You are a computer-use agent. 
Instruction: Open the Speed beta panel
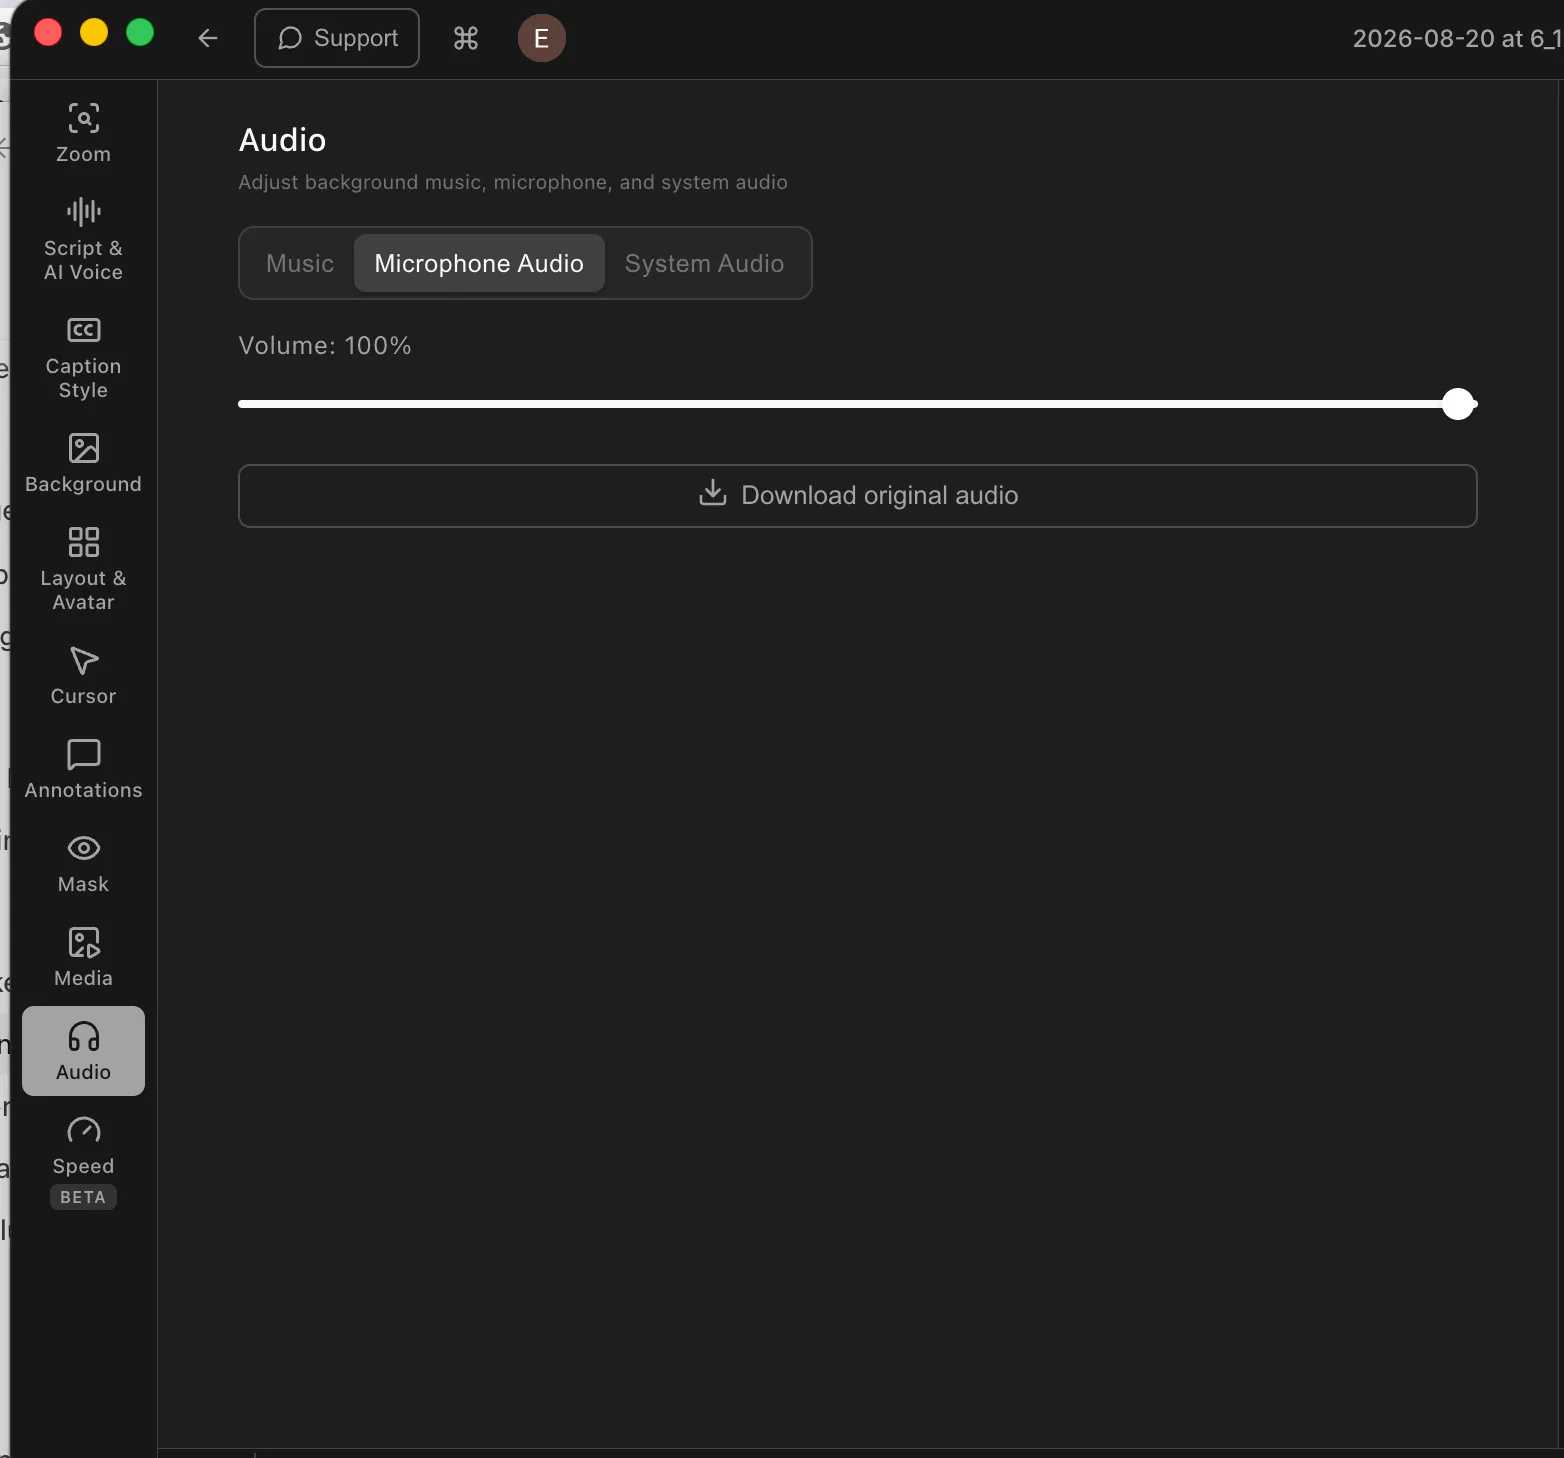coord(83,1161)
